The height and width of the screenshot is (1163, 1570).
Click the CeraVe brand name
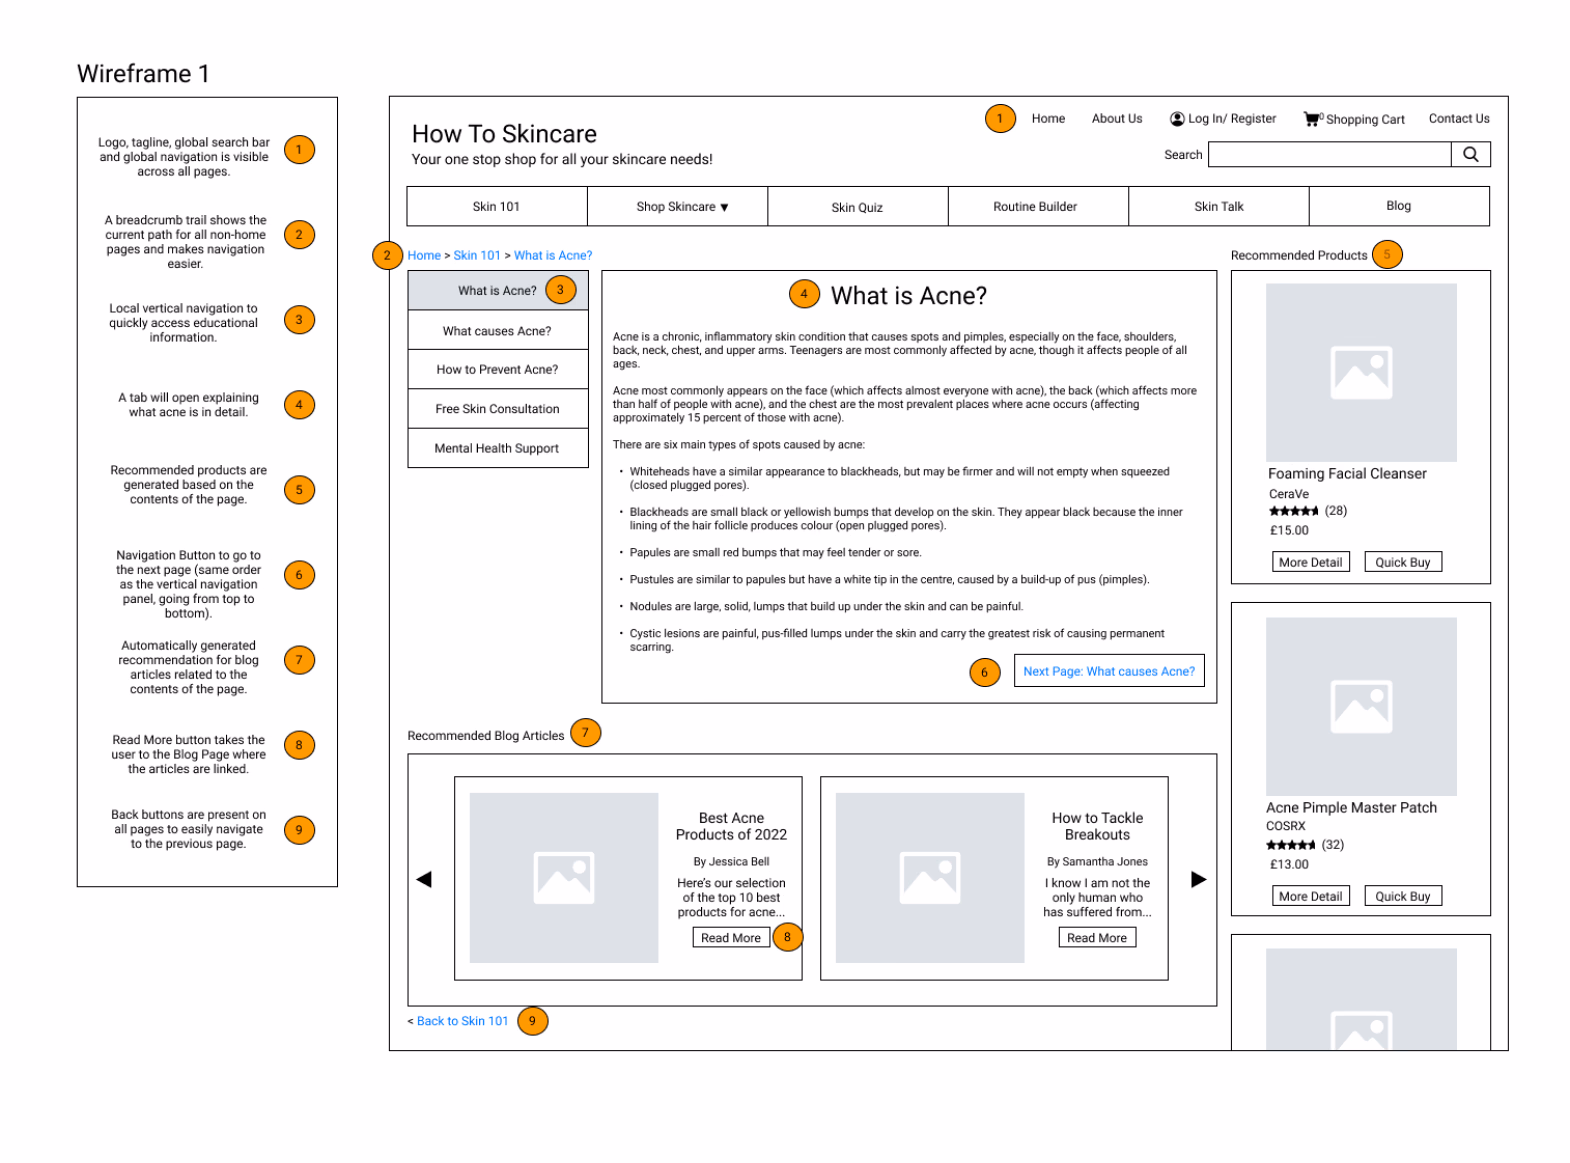coord(1288,494)
